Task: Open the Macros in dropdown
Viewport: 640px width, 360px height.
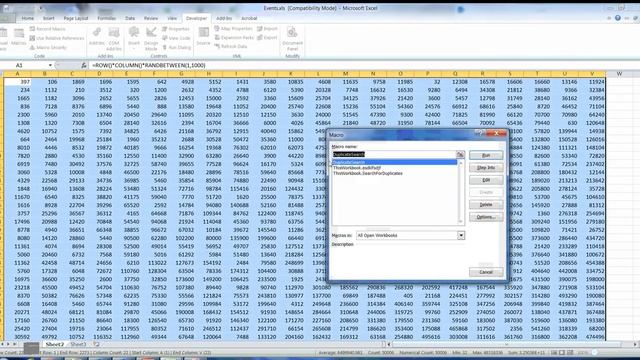Action: tap(461, 236)
